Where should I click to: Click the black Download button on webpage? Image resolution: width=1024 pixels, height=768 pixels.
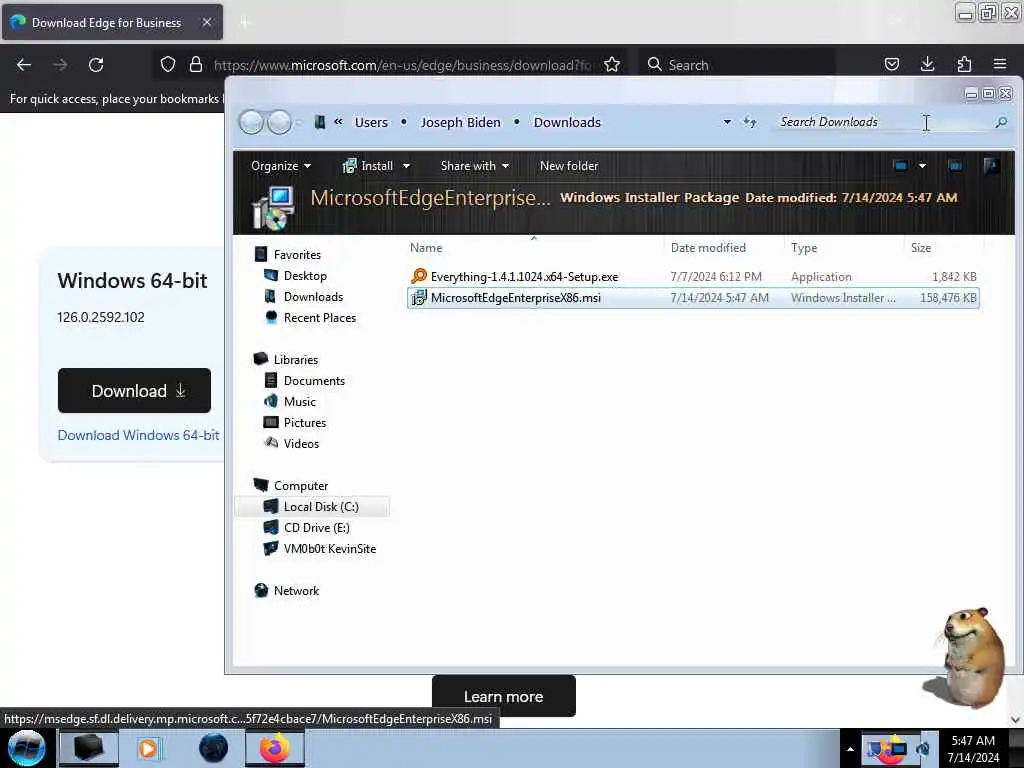pos(135,391)
